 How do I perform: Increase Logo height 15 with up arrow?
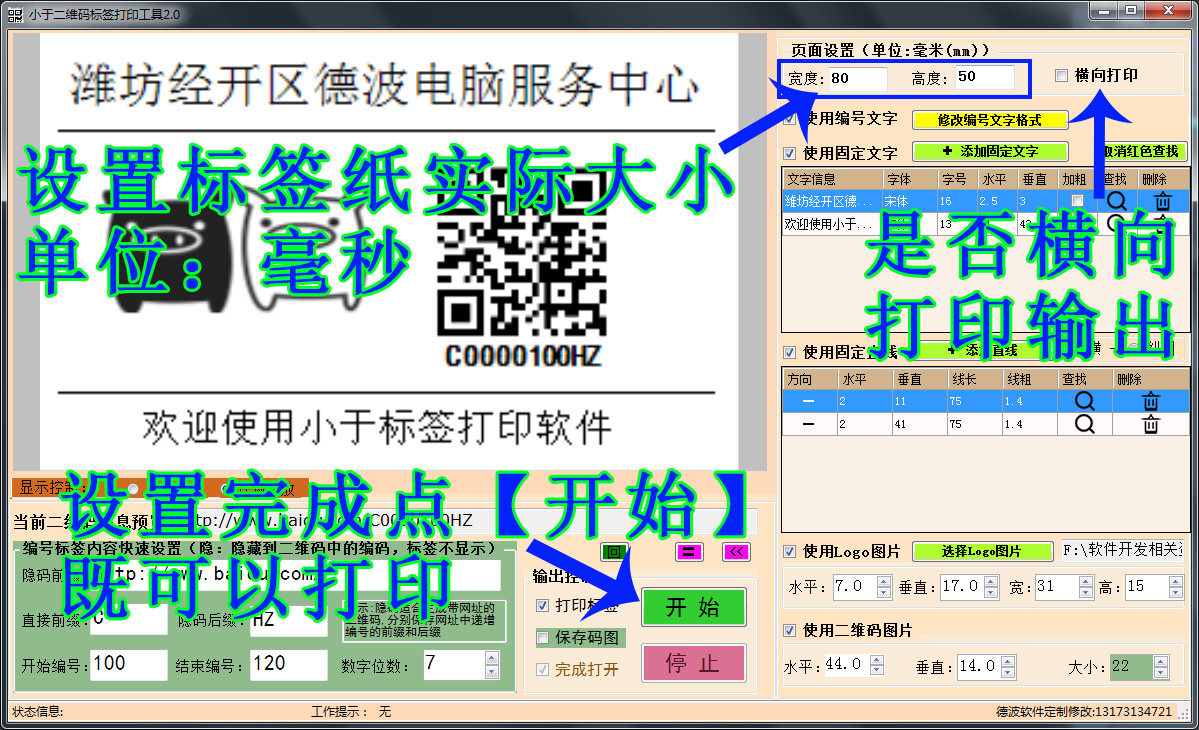click(x=1177, y=582)
